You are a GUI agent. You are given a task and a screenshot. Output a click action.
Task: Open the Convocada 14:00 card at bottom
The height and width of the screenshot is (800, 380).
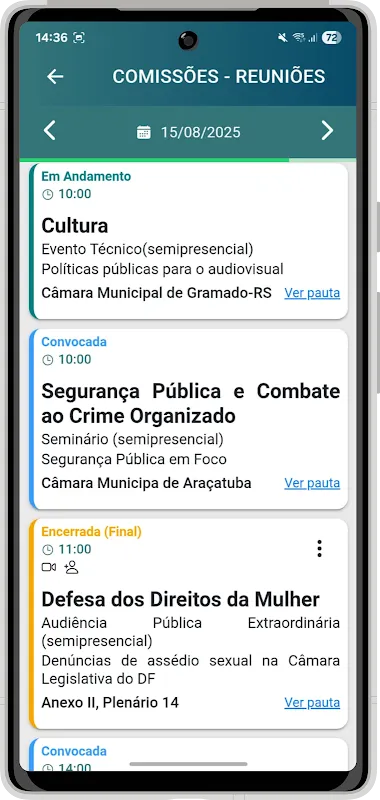189,755
